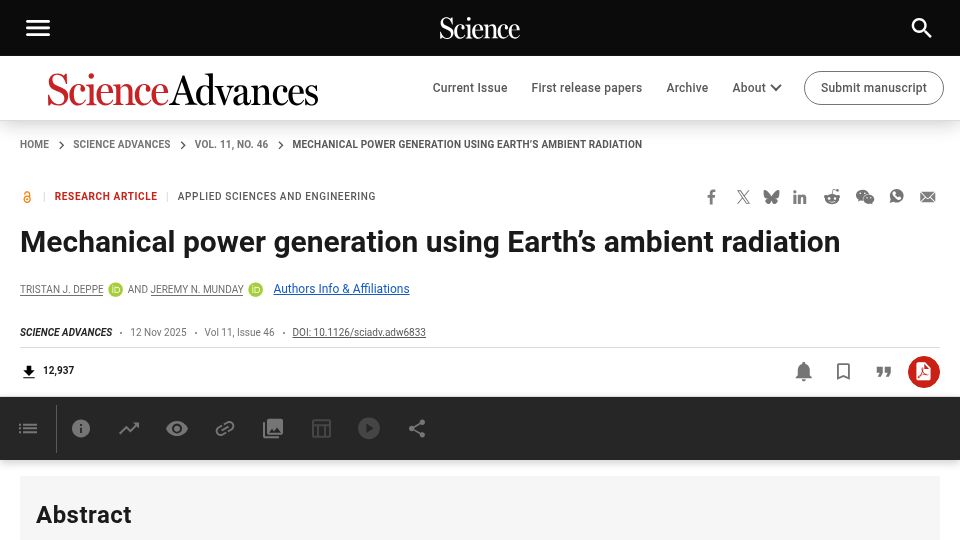Open the tables panel
Viewport: 960px width, 540px height.
[x=321, y=429]
